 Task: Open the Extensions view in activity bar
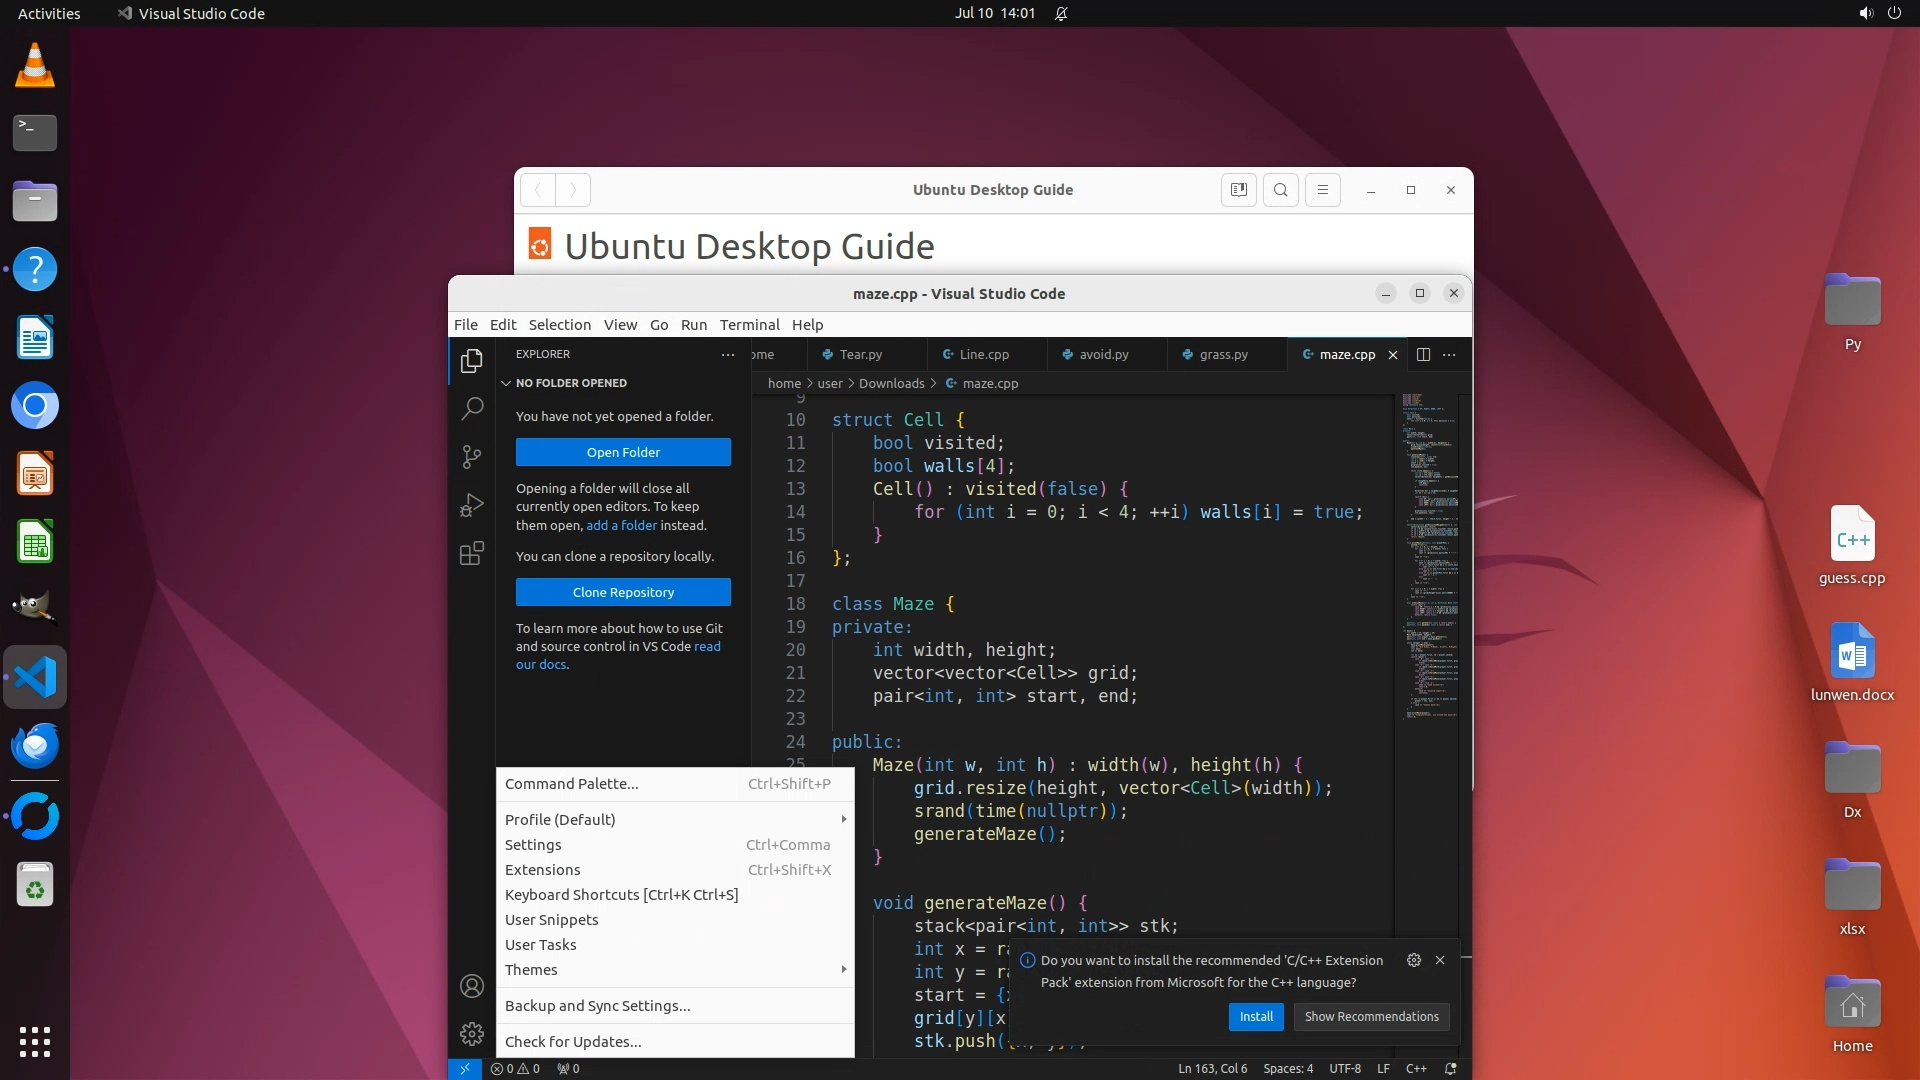pyautogui.click(x=472, y=553)
